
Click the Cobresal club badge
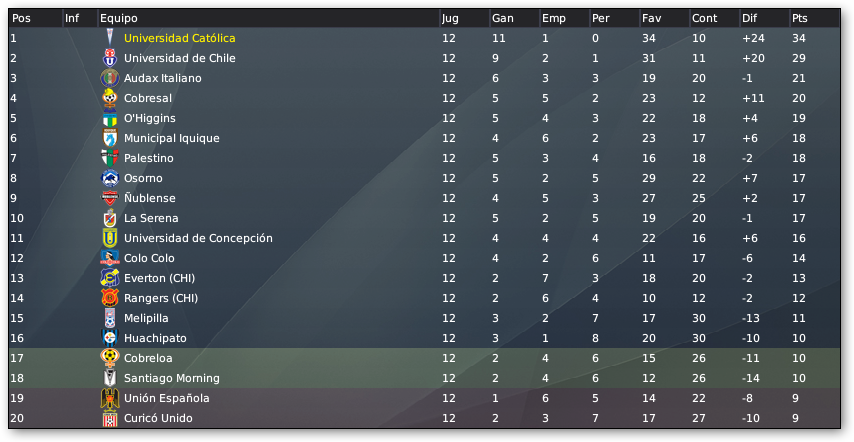110,98
